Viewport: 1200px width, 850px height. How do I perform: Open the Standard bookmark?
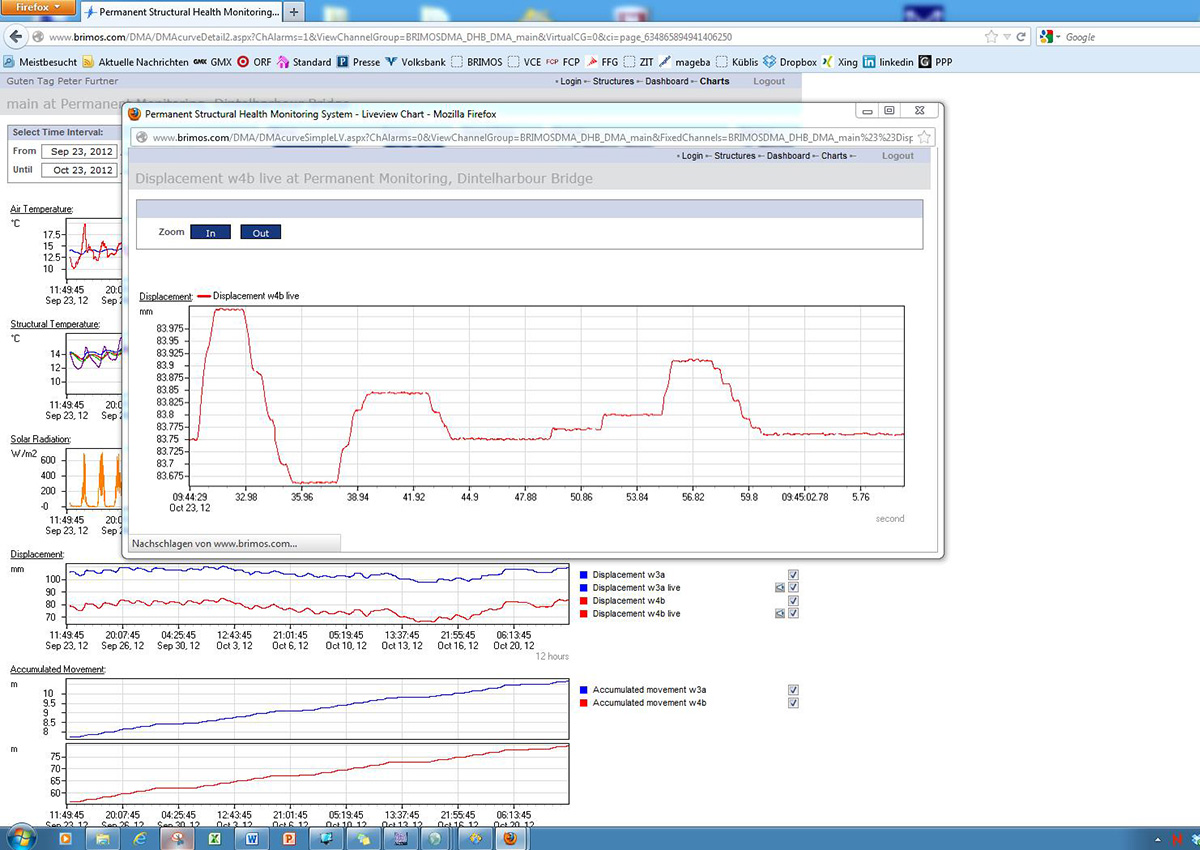(304, 62)
